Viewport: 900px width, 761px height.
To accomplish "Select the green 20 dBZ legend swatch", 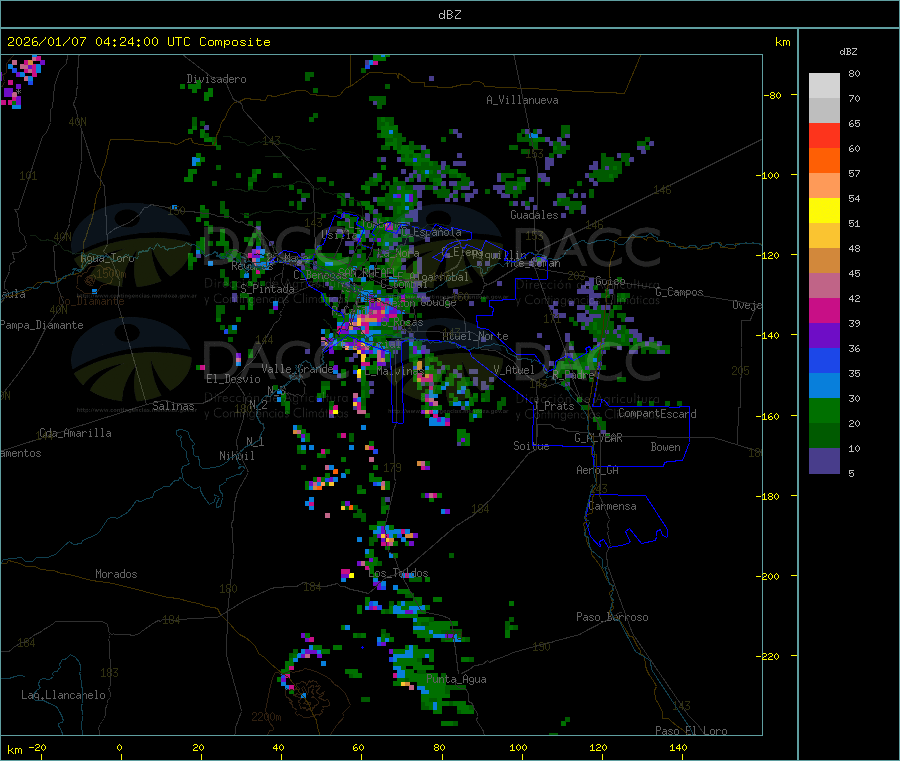I will tap(824, 410).
